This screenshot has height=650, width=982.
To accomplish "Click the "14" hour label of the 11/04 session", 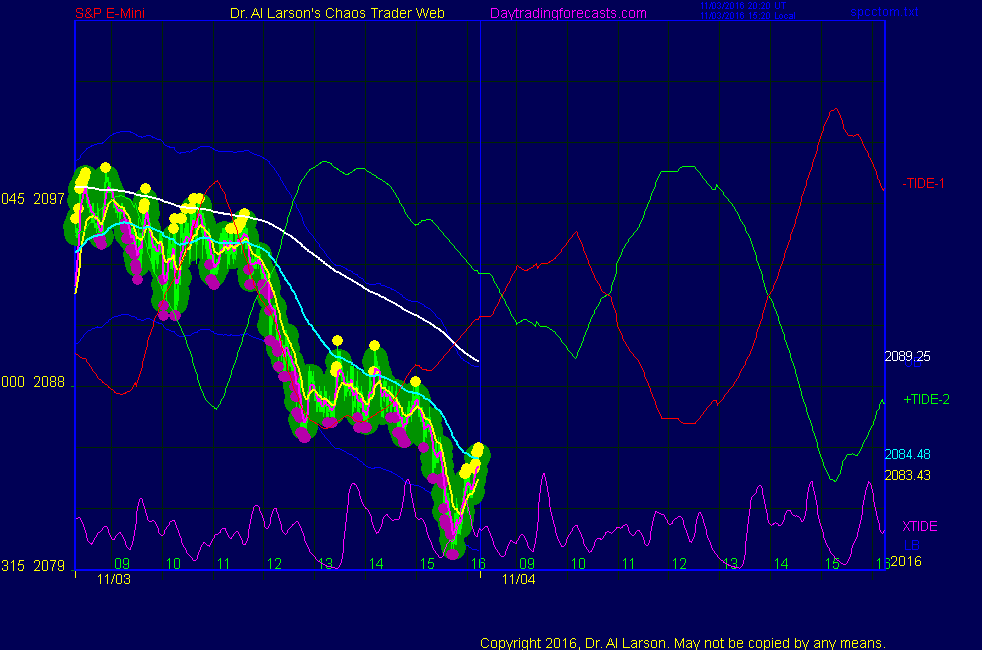I will click(x=781, y=564).
